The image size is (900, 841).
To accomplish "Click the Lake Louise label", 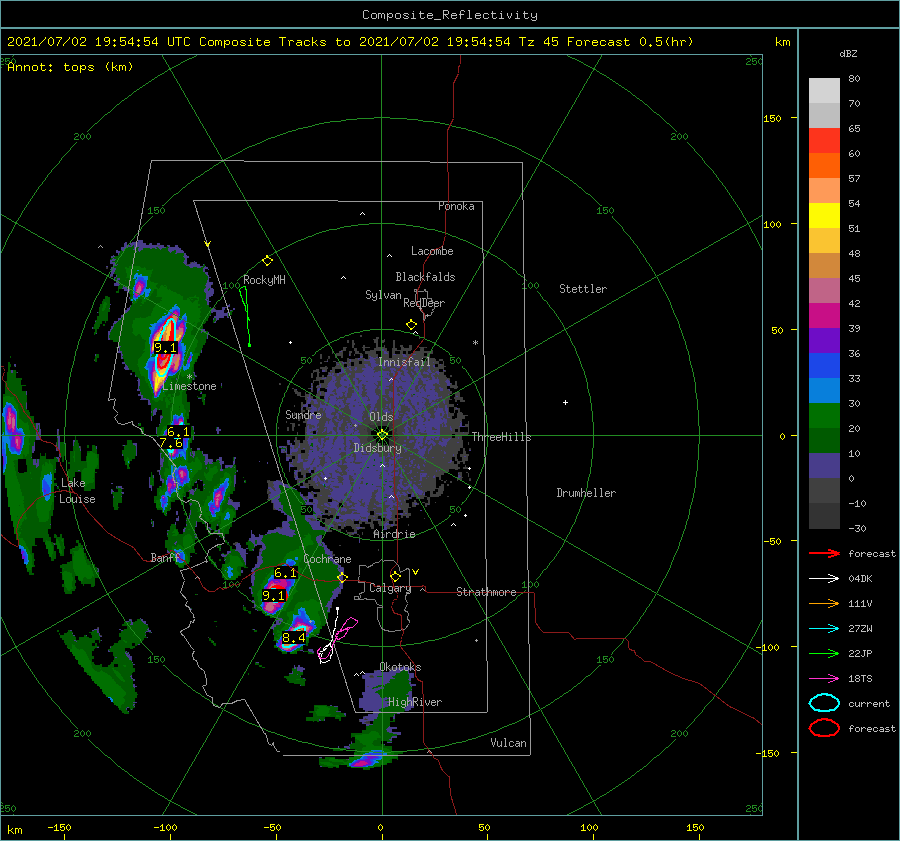I will click(x=77, y=491).
